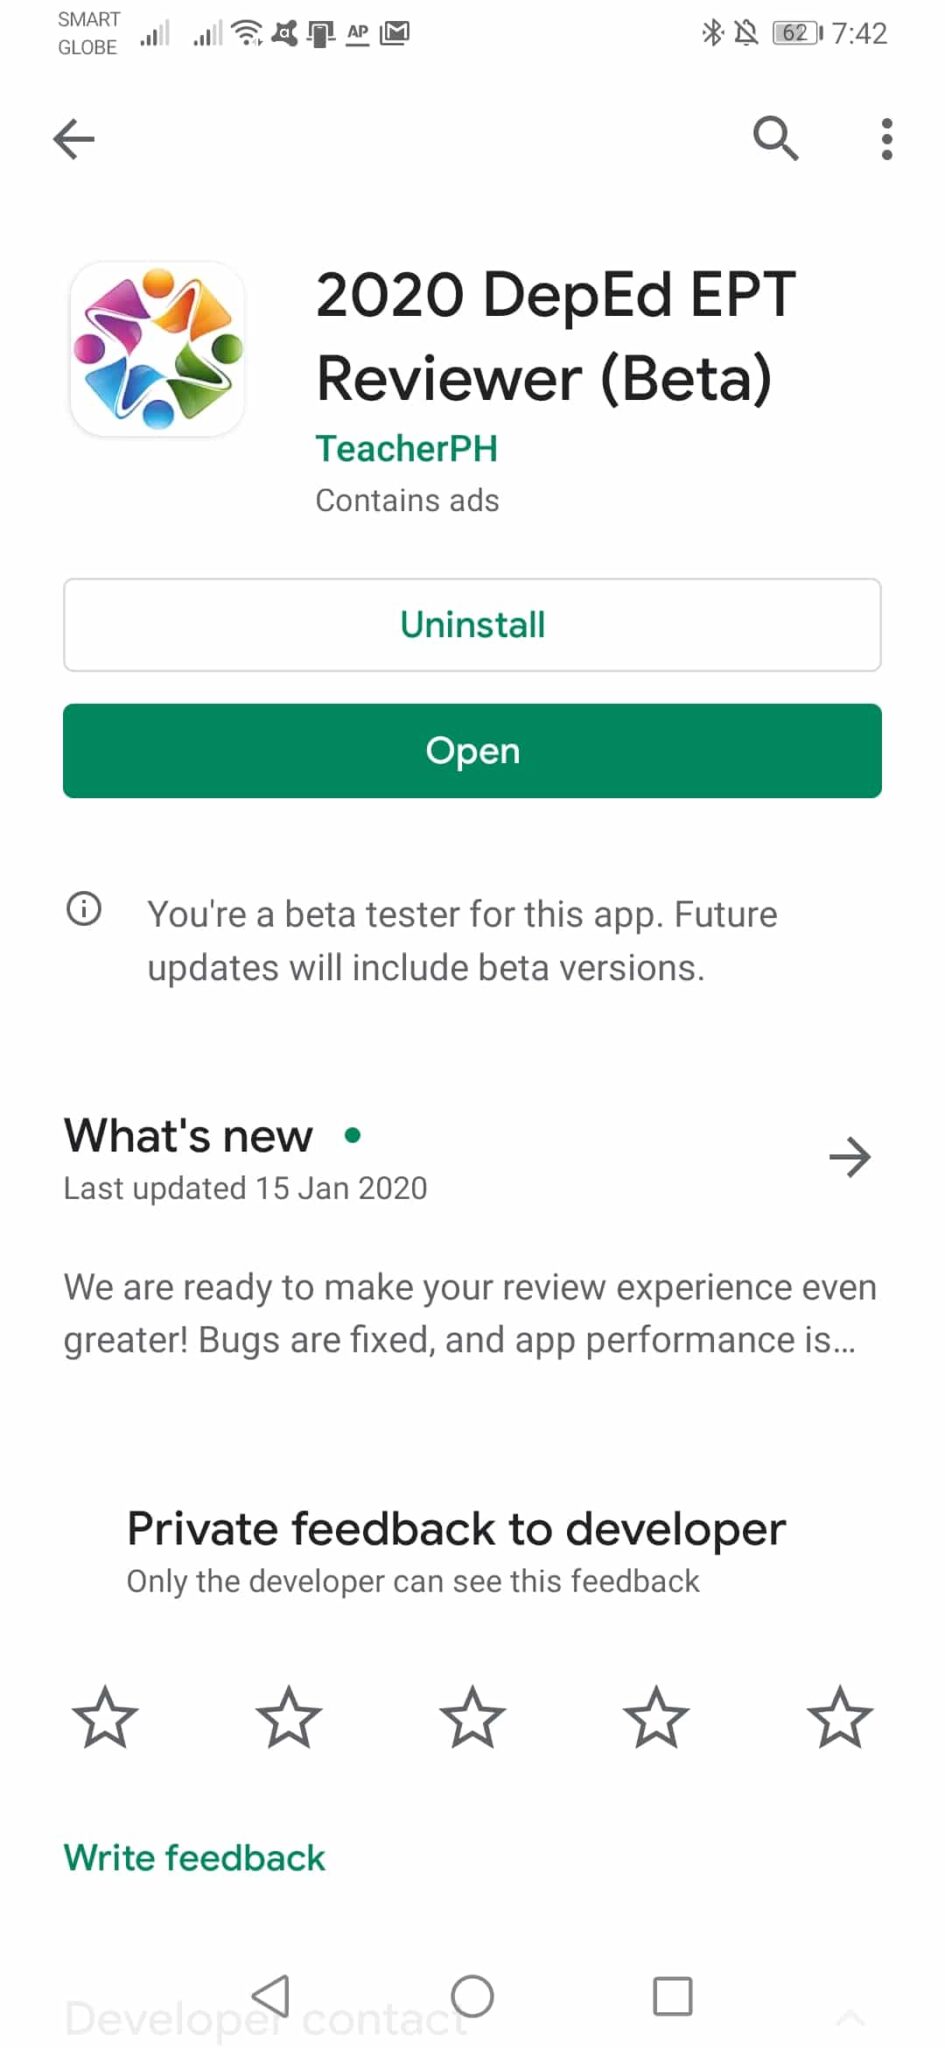The image size is (945, 2048).
Task: Give five stars with the last star
Action: (840, 1717)
